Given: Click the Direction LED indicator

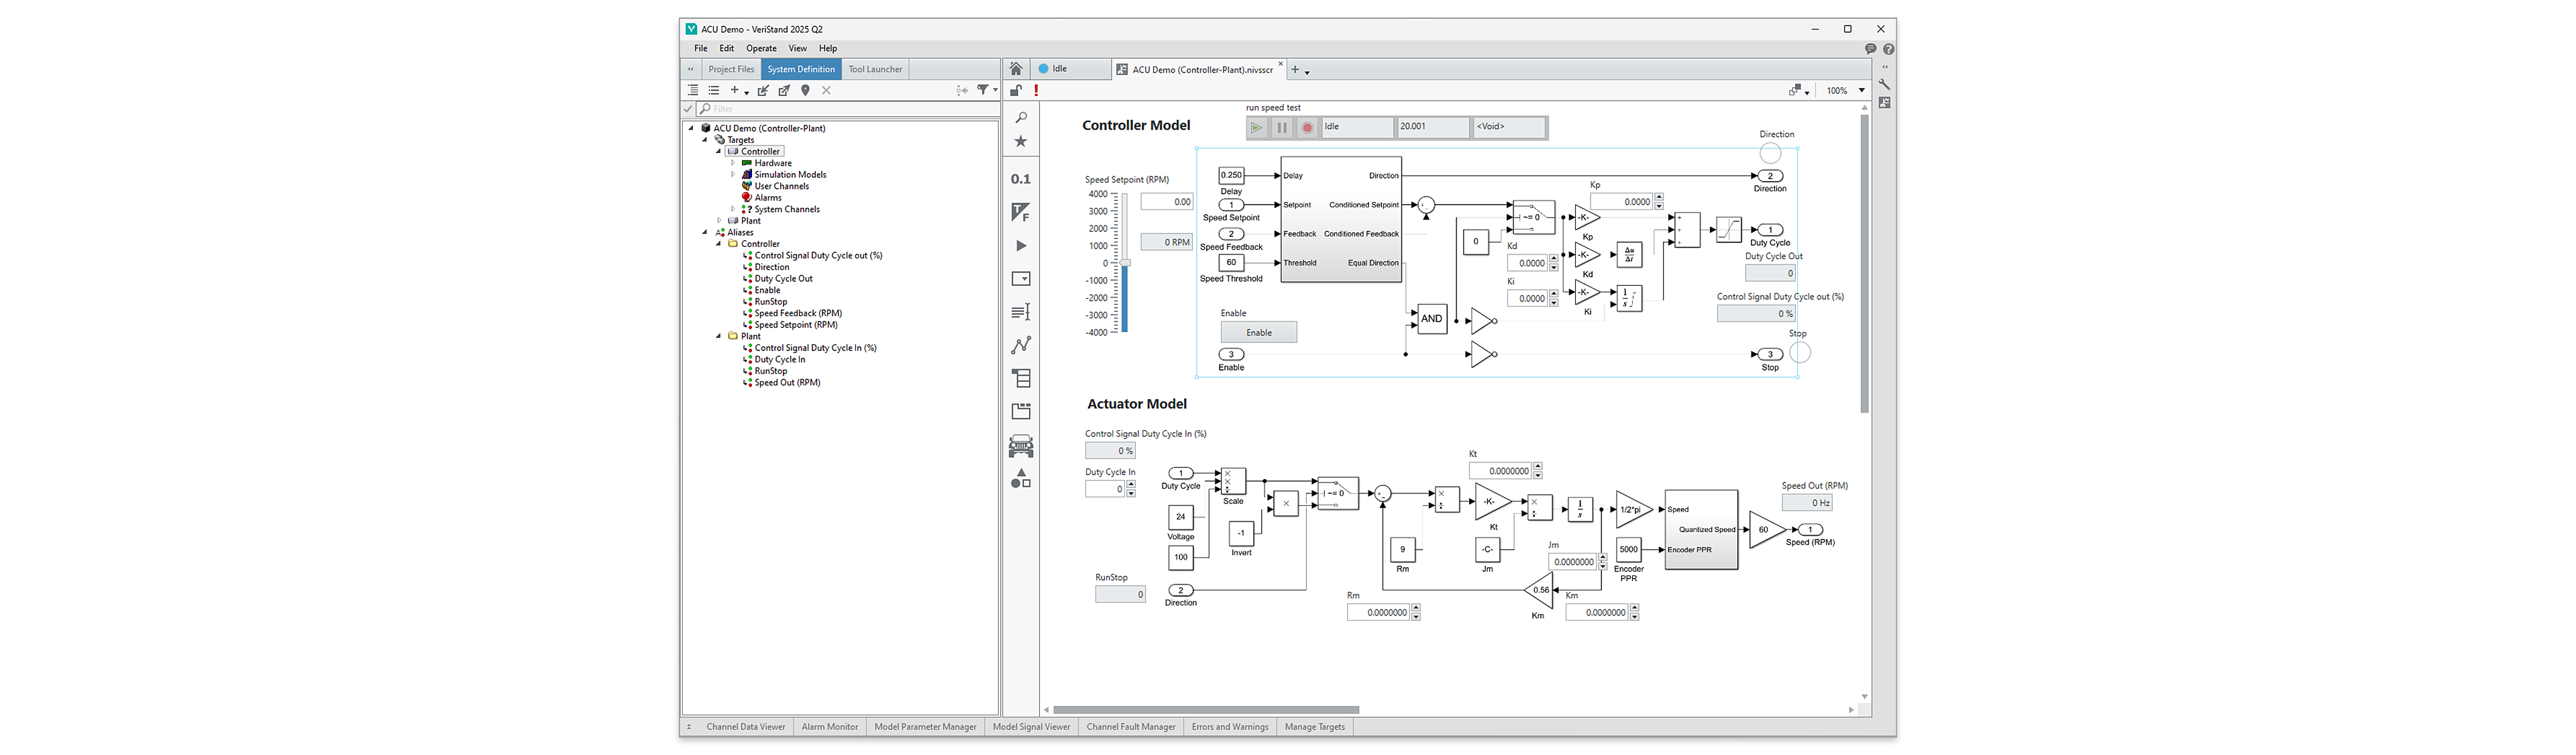Looking at the screenshot, I should click(x=1770, y=153).
